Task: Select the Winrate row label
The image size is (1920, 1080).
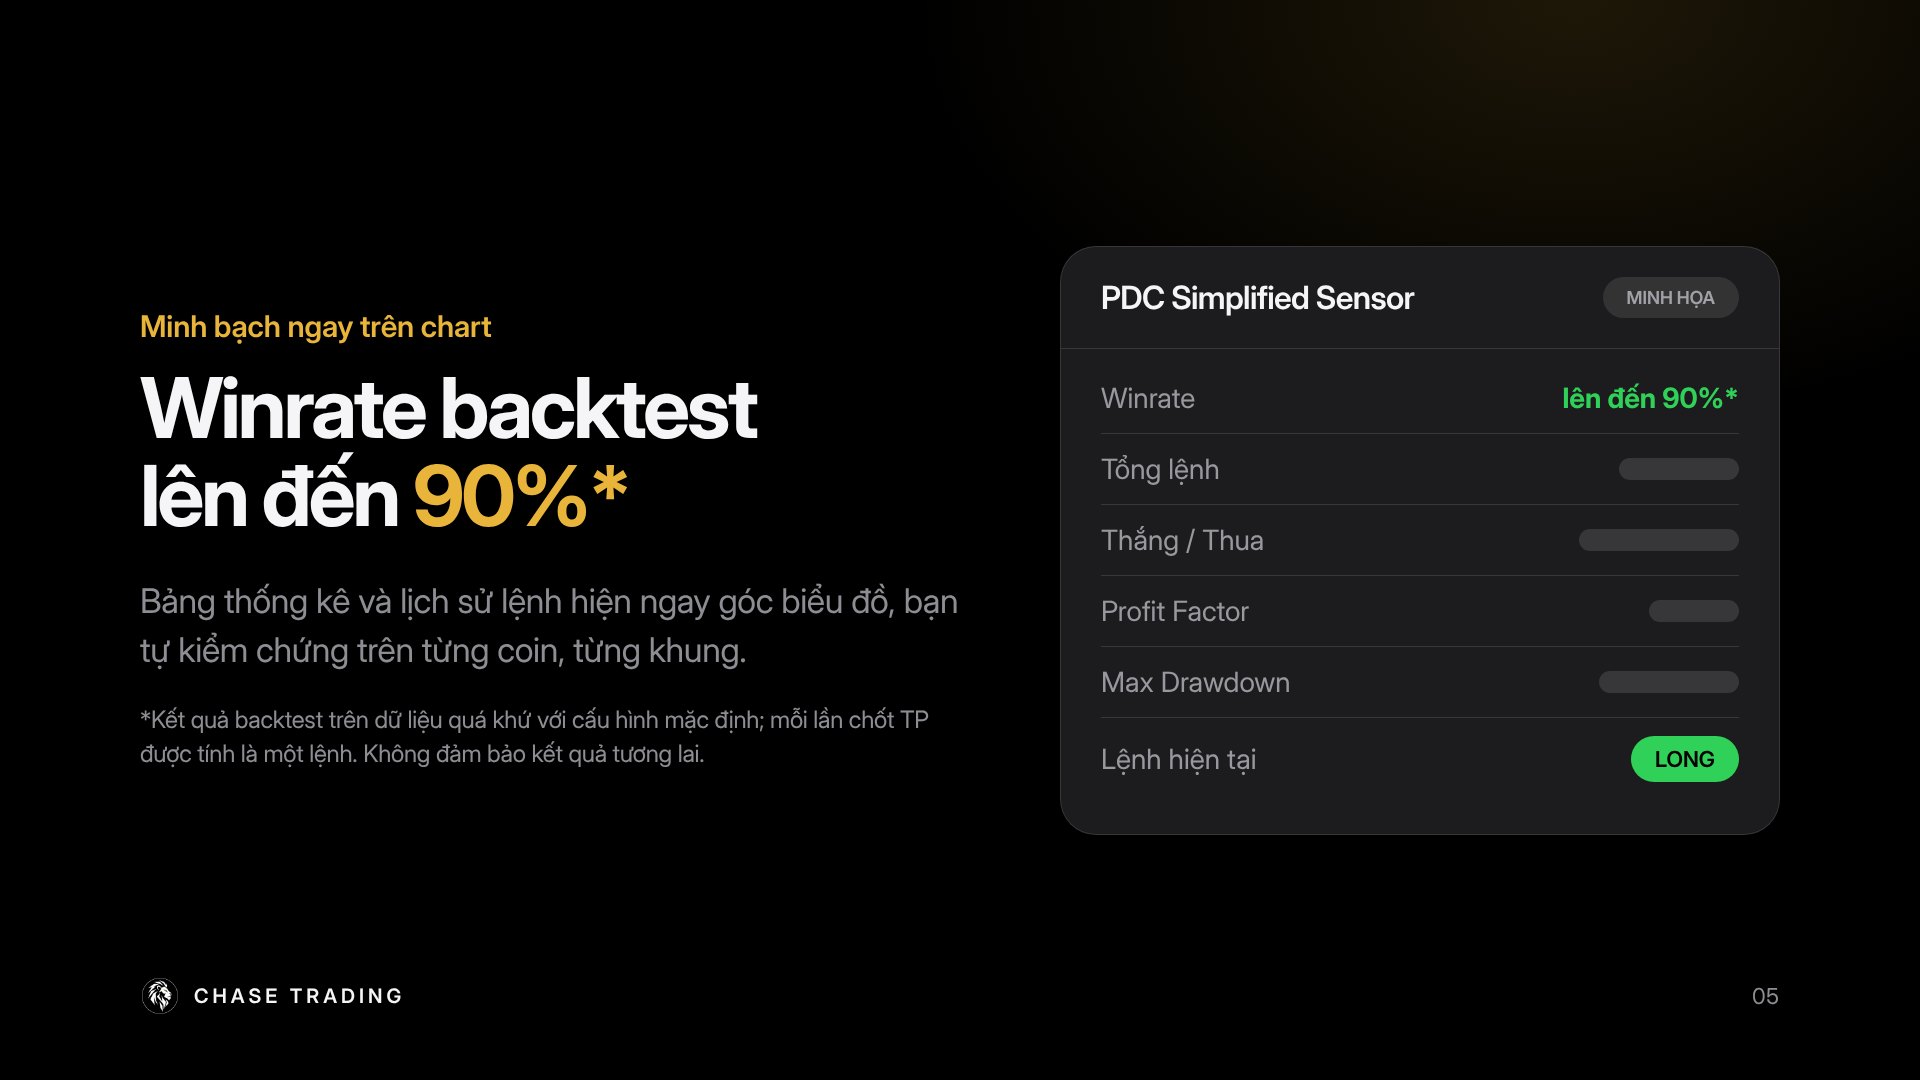Action: click(x=1147, y=398)
